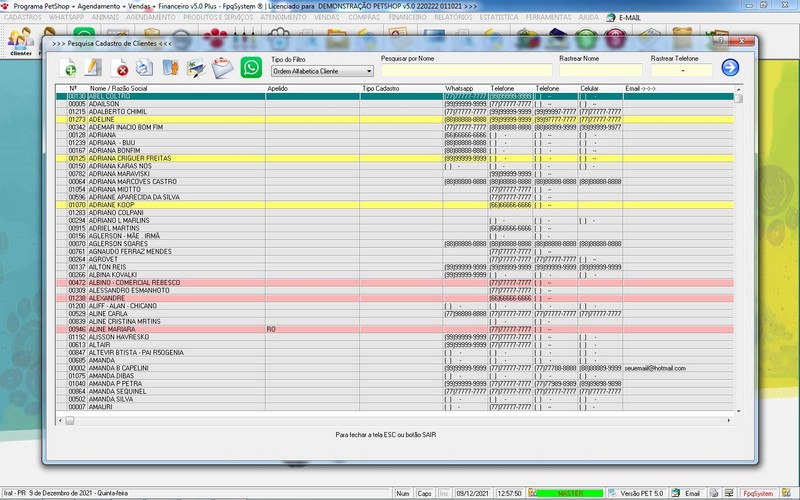Select the ADALBERTO CHIMIL row

pos(394,111)
